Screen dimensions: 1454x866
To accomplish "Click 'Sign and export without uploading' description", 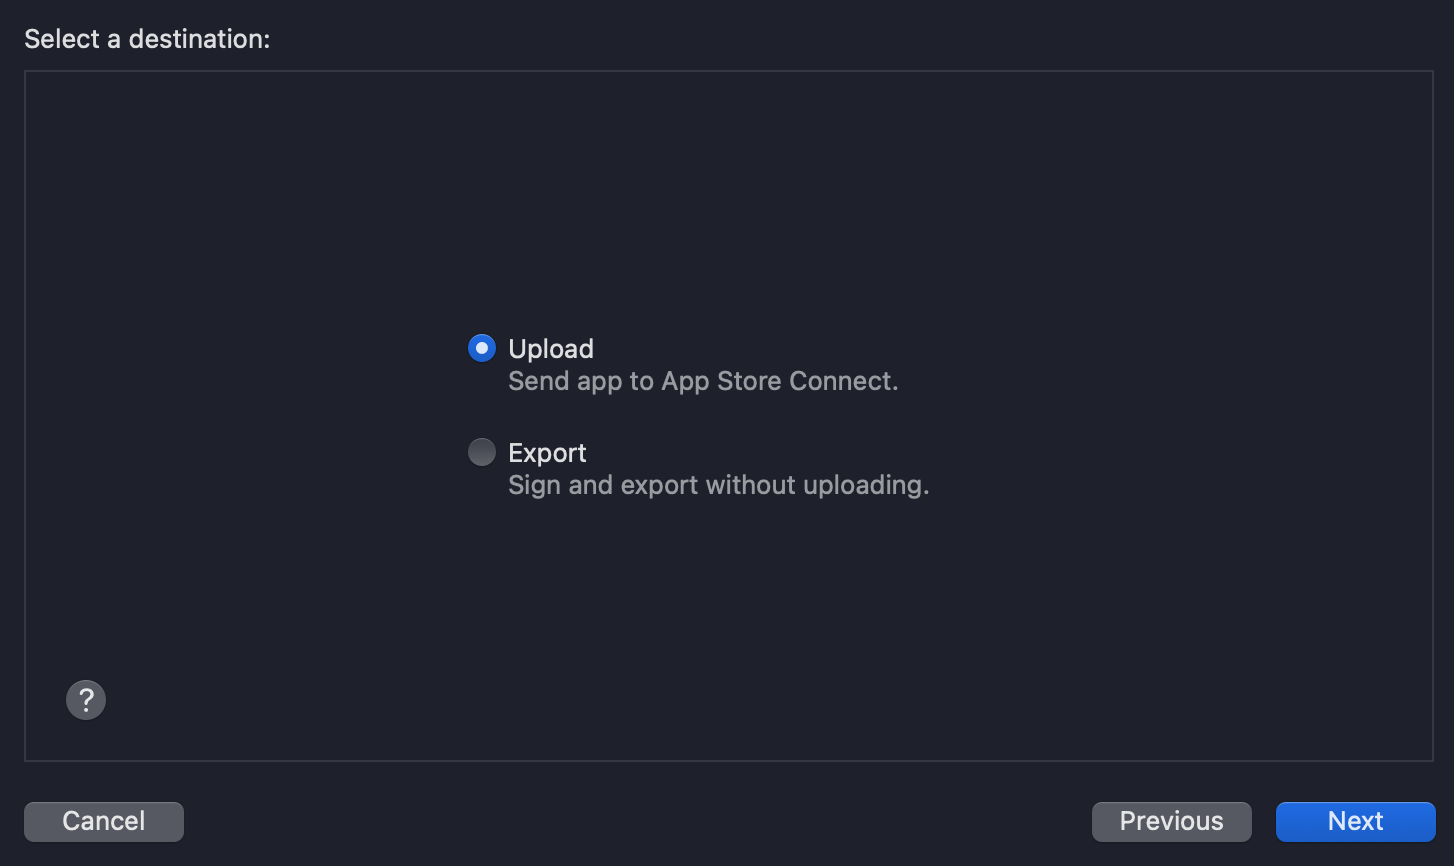I will click(719, 485).
